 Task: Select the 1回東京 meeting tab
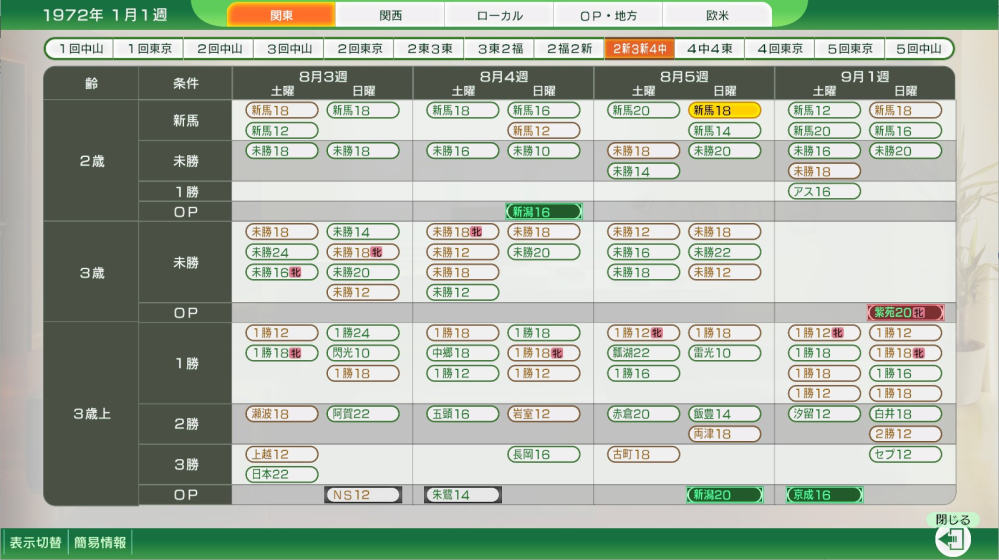coord(149,48)
